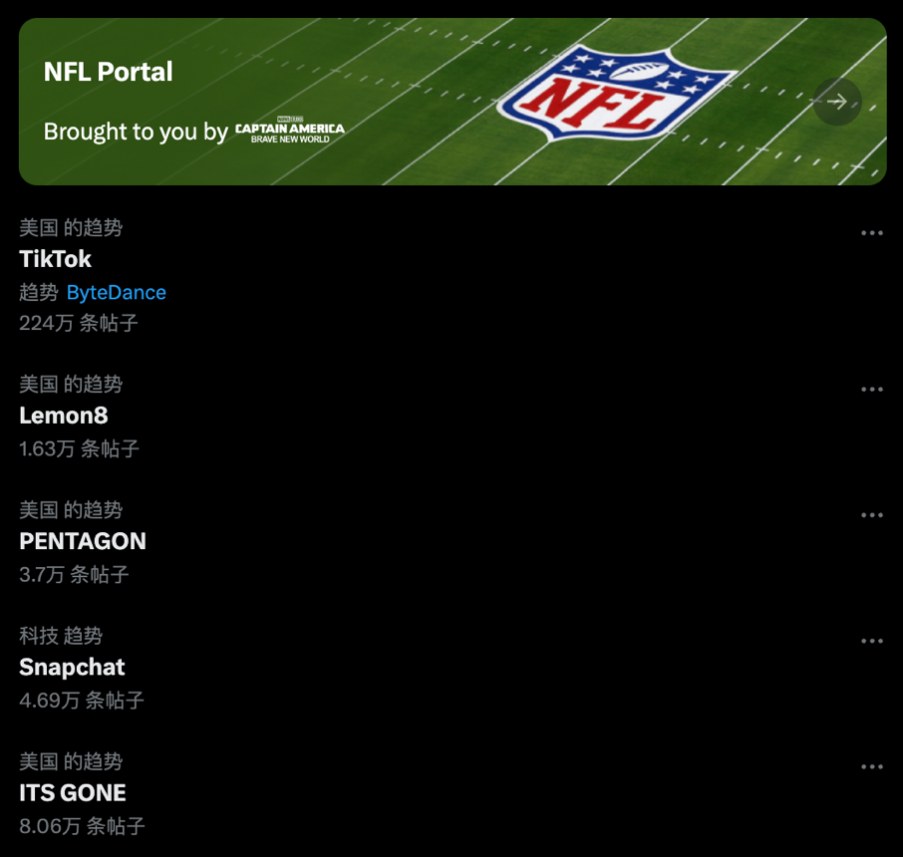Click the 224万 posts count under TikTok
This screenshot has height=857, width=903.
pyautogui.click(x=78, y=323)
